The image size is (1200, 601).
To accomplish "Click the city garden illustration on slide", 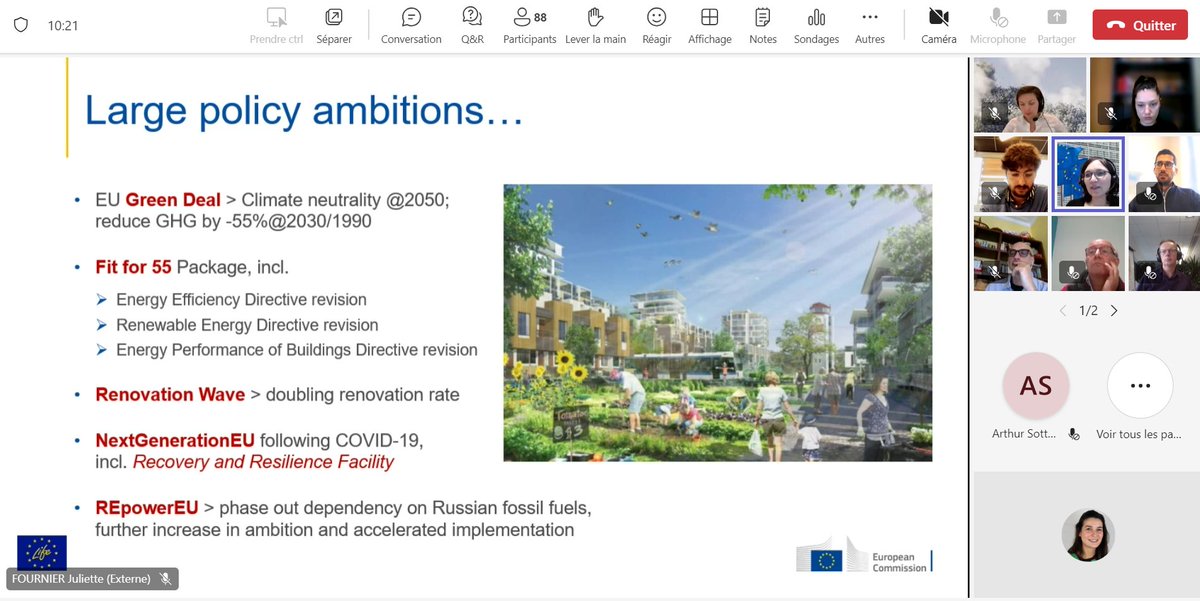I will (x=717, y=323).
